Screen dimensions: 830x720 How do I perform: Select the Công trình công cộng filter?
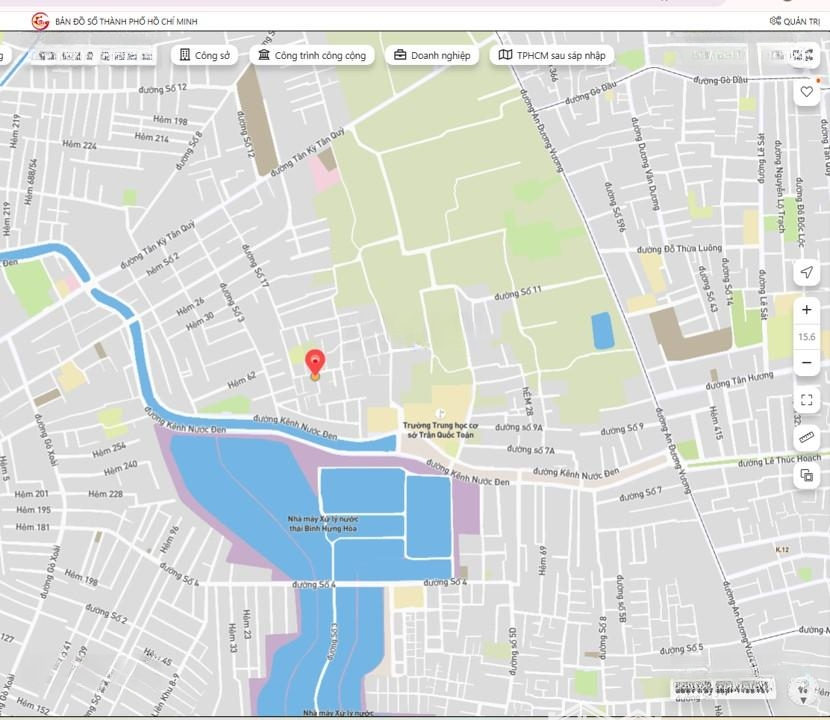click(x=311, y=56)
